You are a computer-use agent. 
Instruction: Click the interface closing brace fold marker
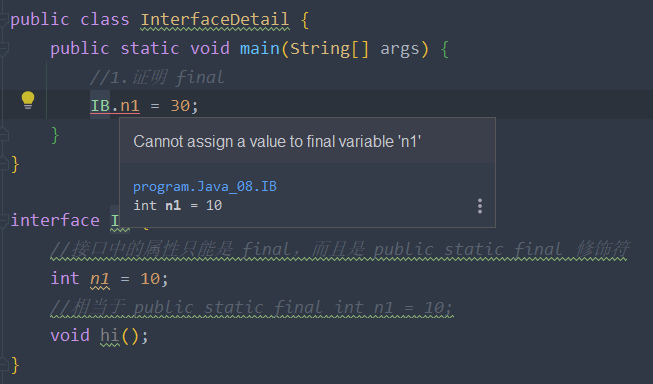pyautogui.click(x=3, y=364)
